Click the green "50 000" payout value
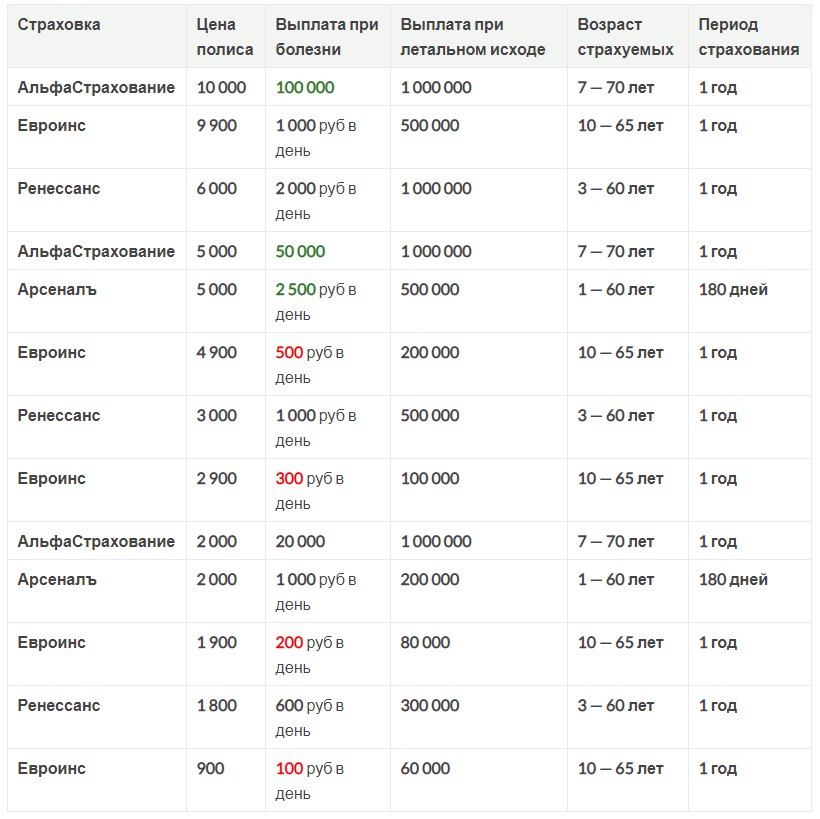Image resolution: width=820 pixels, height=819 pixels. point(300,252)
